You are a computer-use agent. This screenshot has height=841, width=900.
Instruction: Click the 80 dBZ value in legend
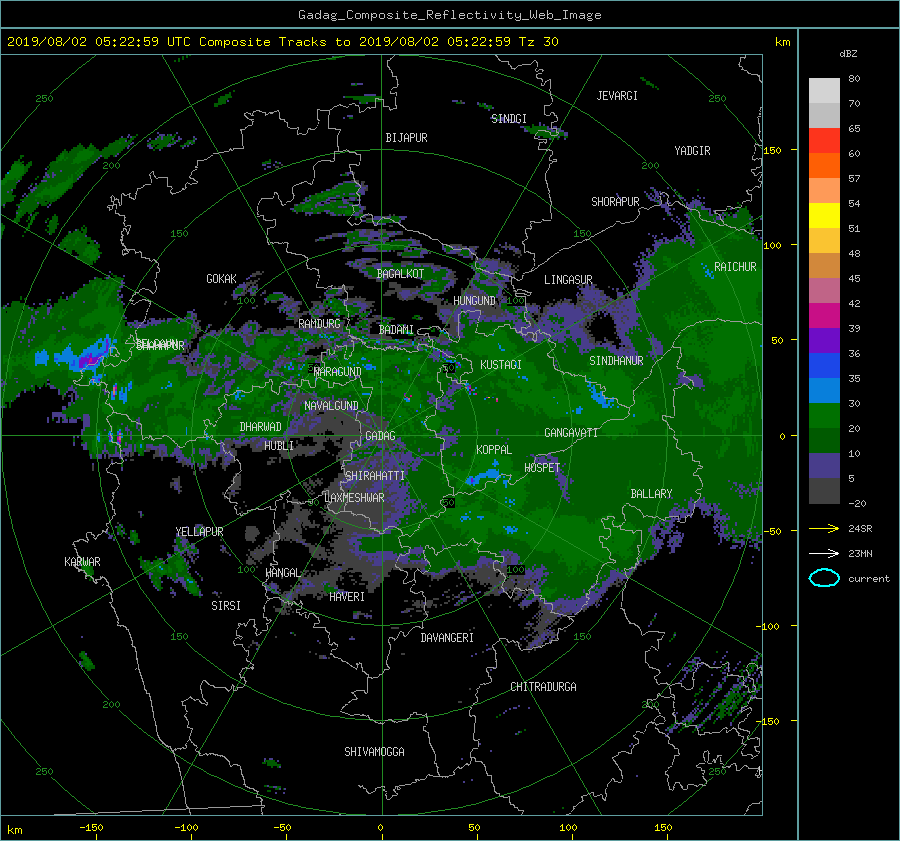tap(854, 79)
